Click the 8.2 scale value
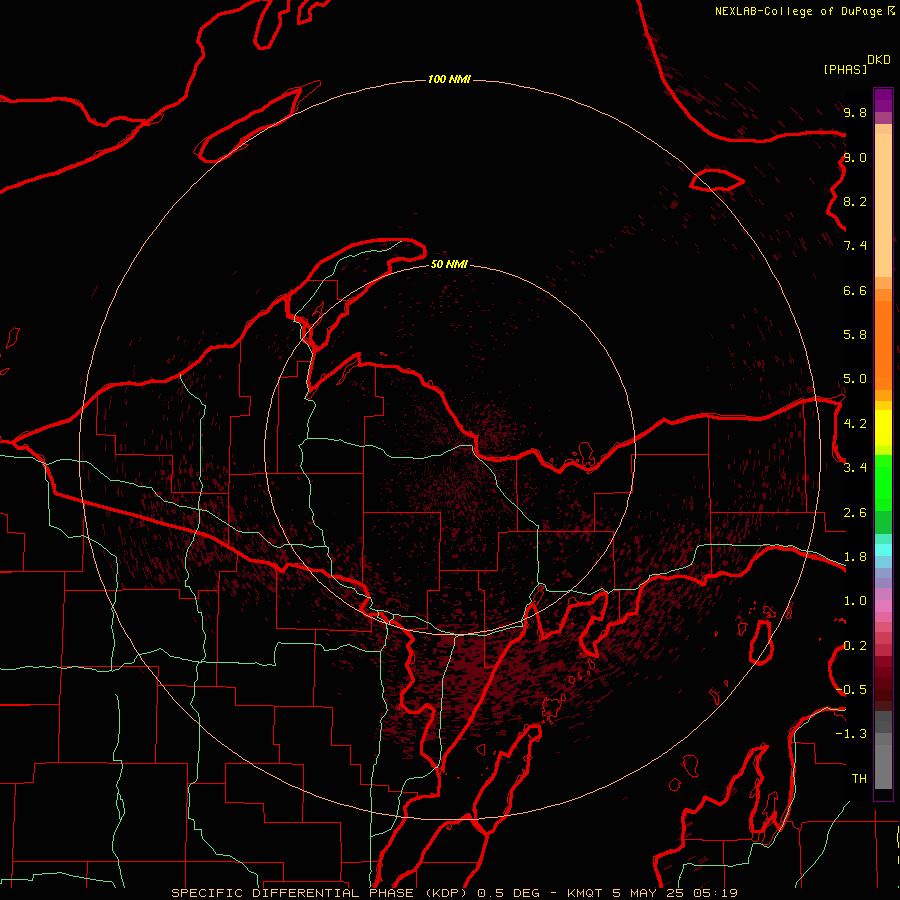The image size is (900, 900). point(855,202)
